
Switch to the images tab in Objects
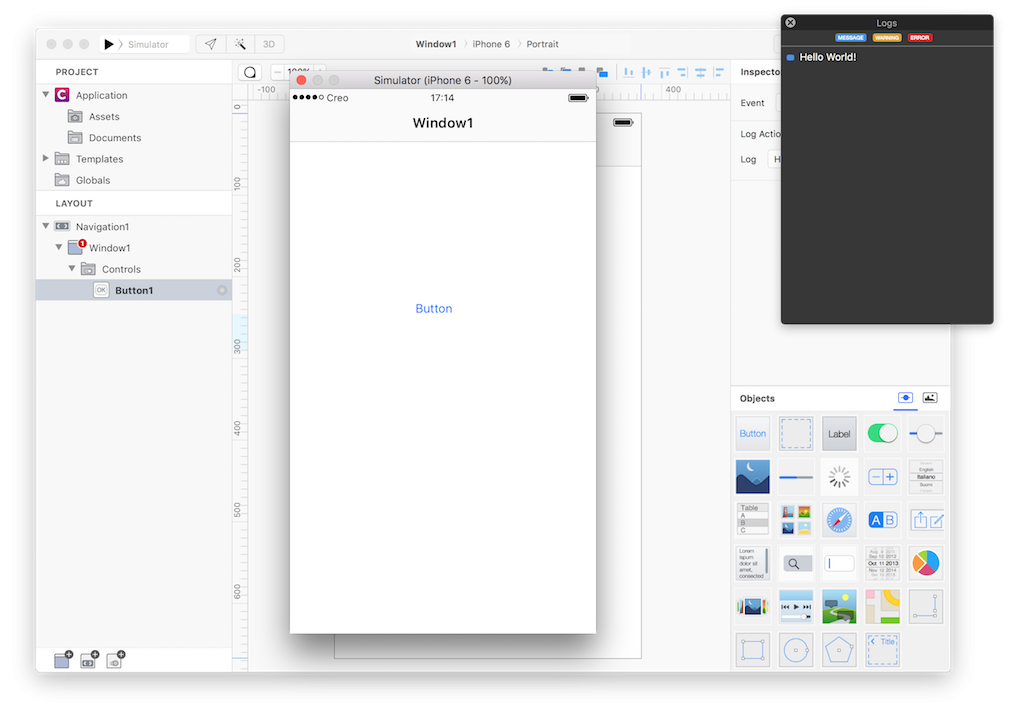(930, 398)
